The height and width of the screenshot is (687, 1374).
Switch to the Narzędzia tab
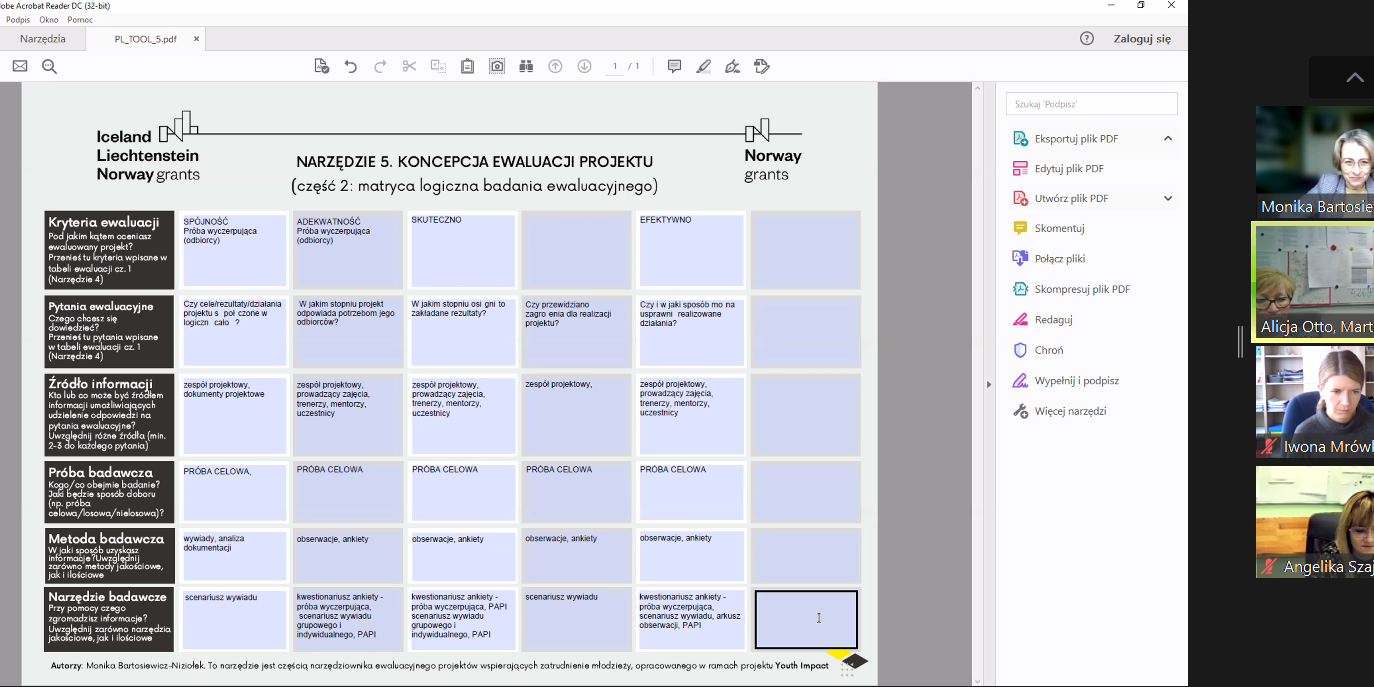[x=43, y=39]
